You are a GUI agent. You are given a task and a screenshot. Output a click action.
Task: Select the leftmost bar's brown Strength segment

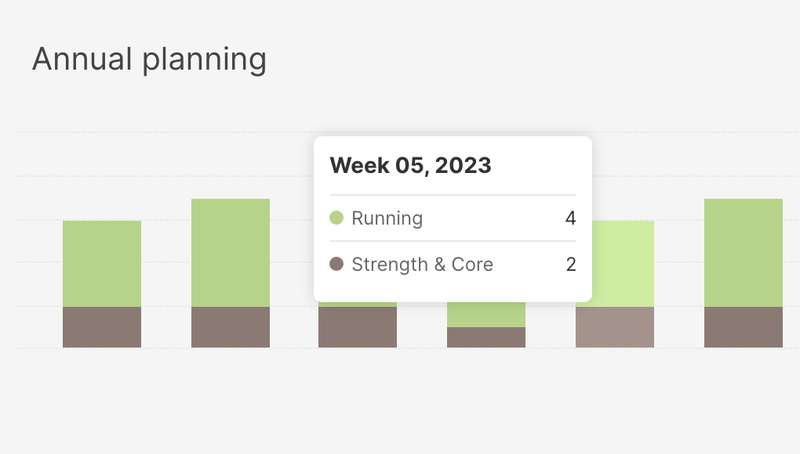tap(102, 327)
